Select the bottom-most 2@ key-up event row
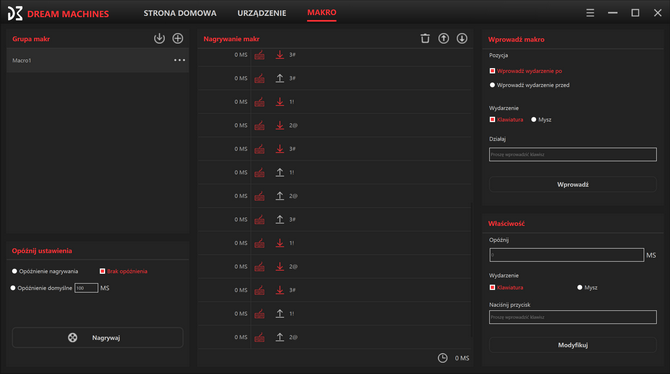 click(x=335, y=337)
